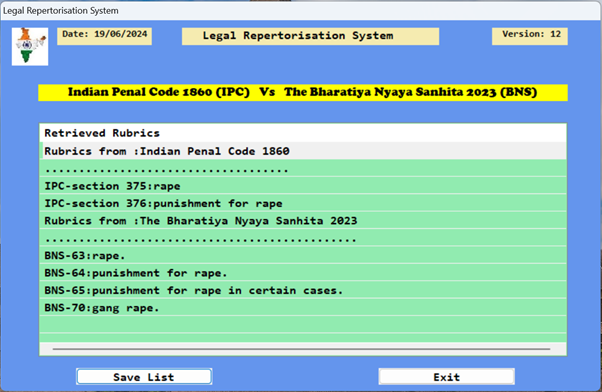Select the 'IPC-section 375:rape' row

pos(303,186)
